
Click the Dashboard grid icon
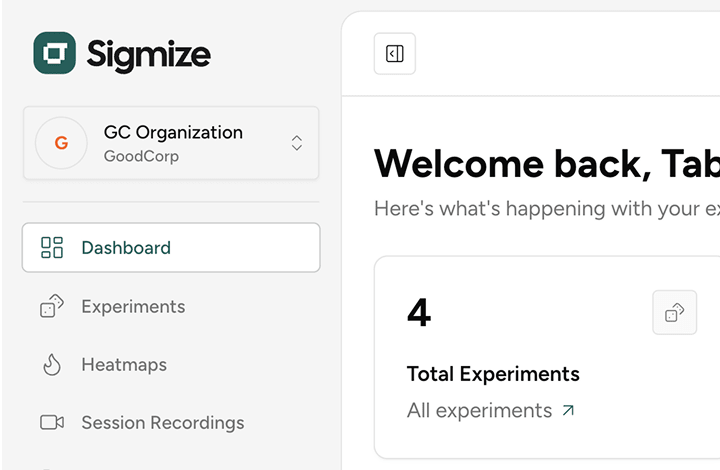52,248
